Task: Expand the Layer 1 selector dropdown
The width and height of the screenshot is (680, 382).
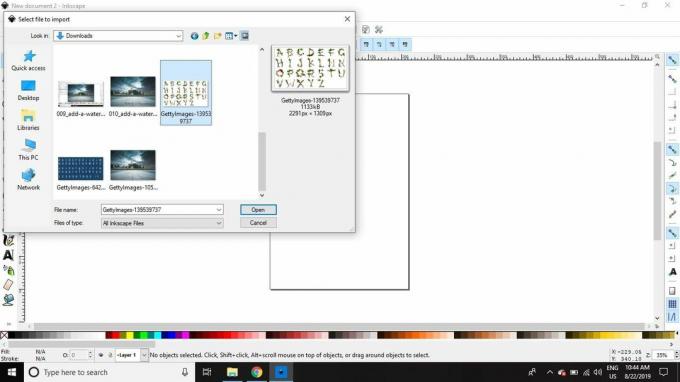Action: pyautogui.click(x=144, y=355)
